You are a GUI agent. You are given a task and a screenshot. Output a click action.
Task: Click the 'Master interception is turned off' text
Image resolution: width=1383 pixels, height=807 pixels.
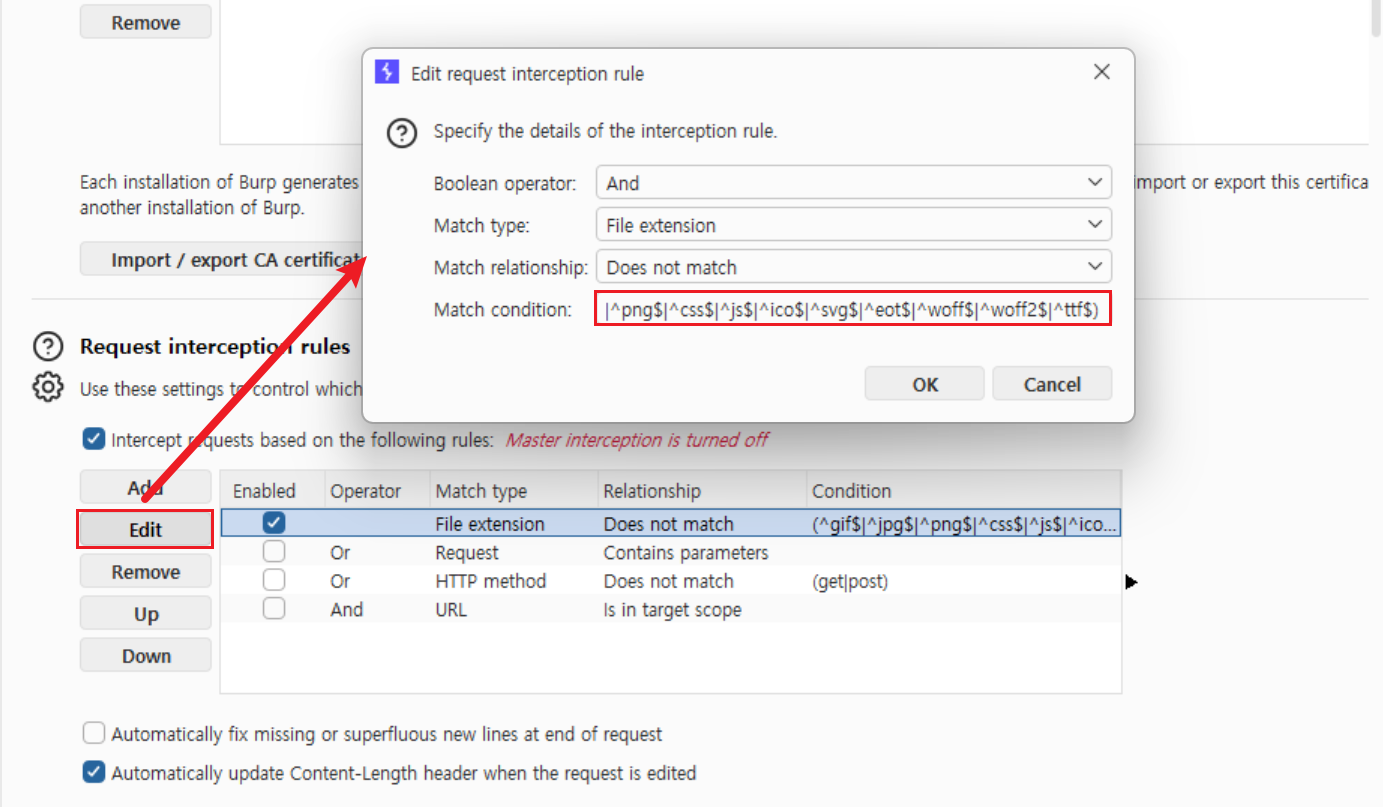(637, 440)
